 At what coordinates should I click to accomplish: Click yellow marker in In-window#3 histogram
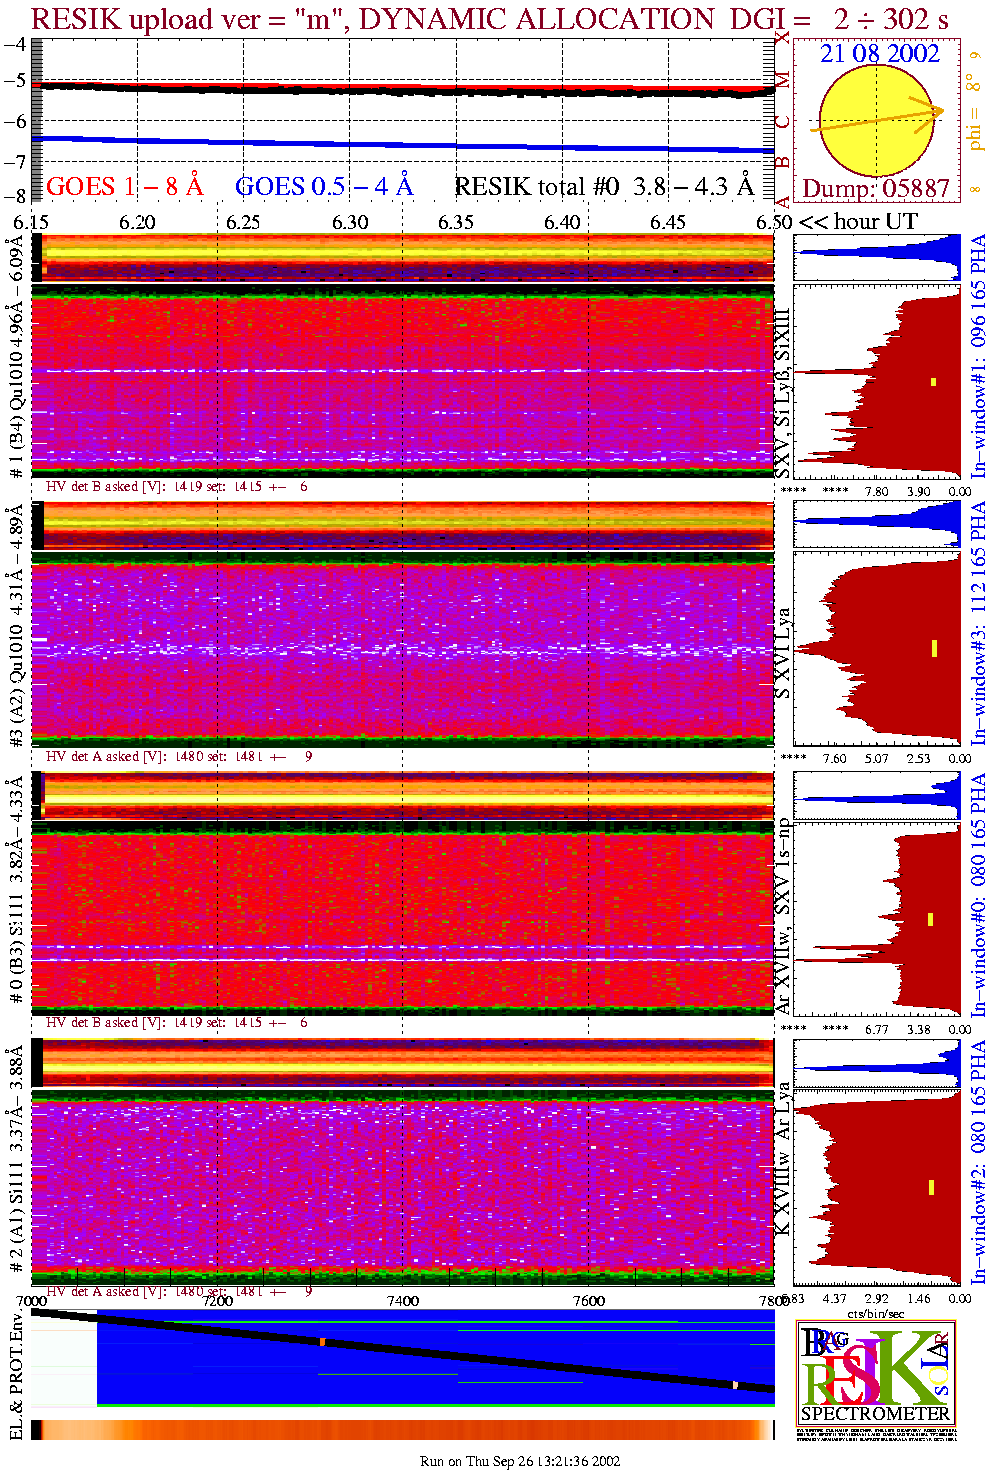click(x=934, y=648)
